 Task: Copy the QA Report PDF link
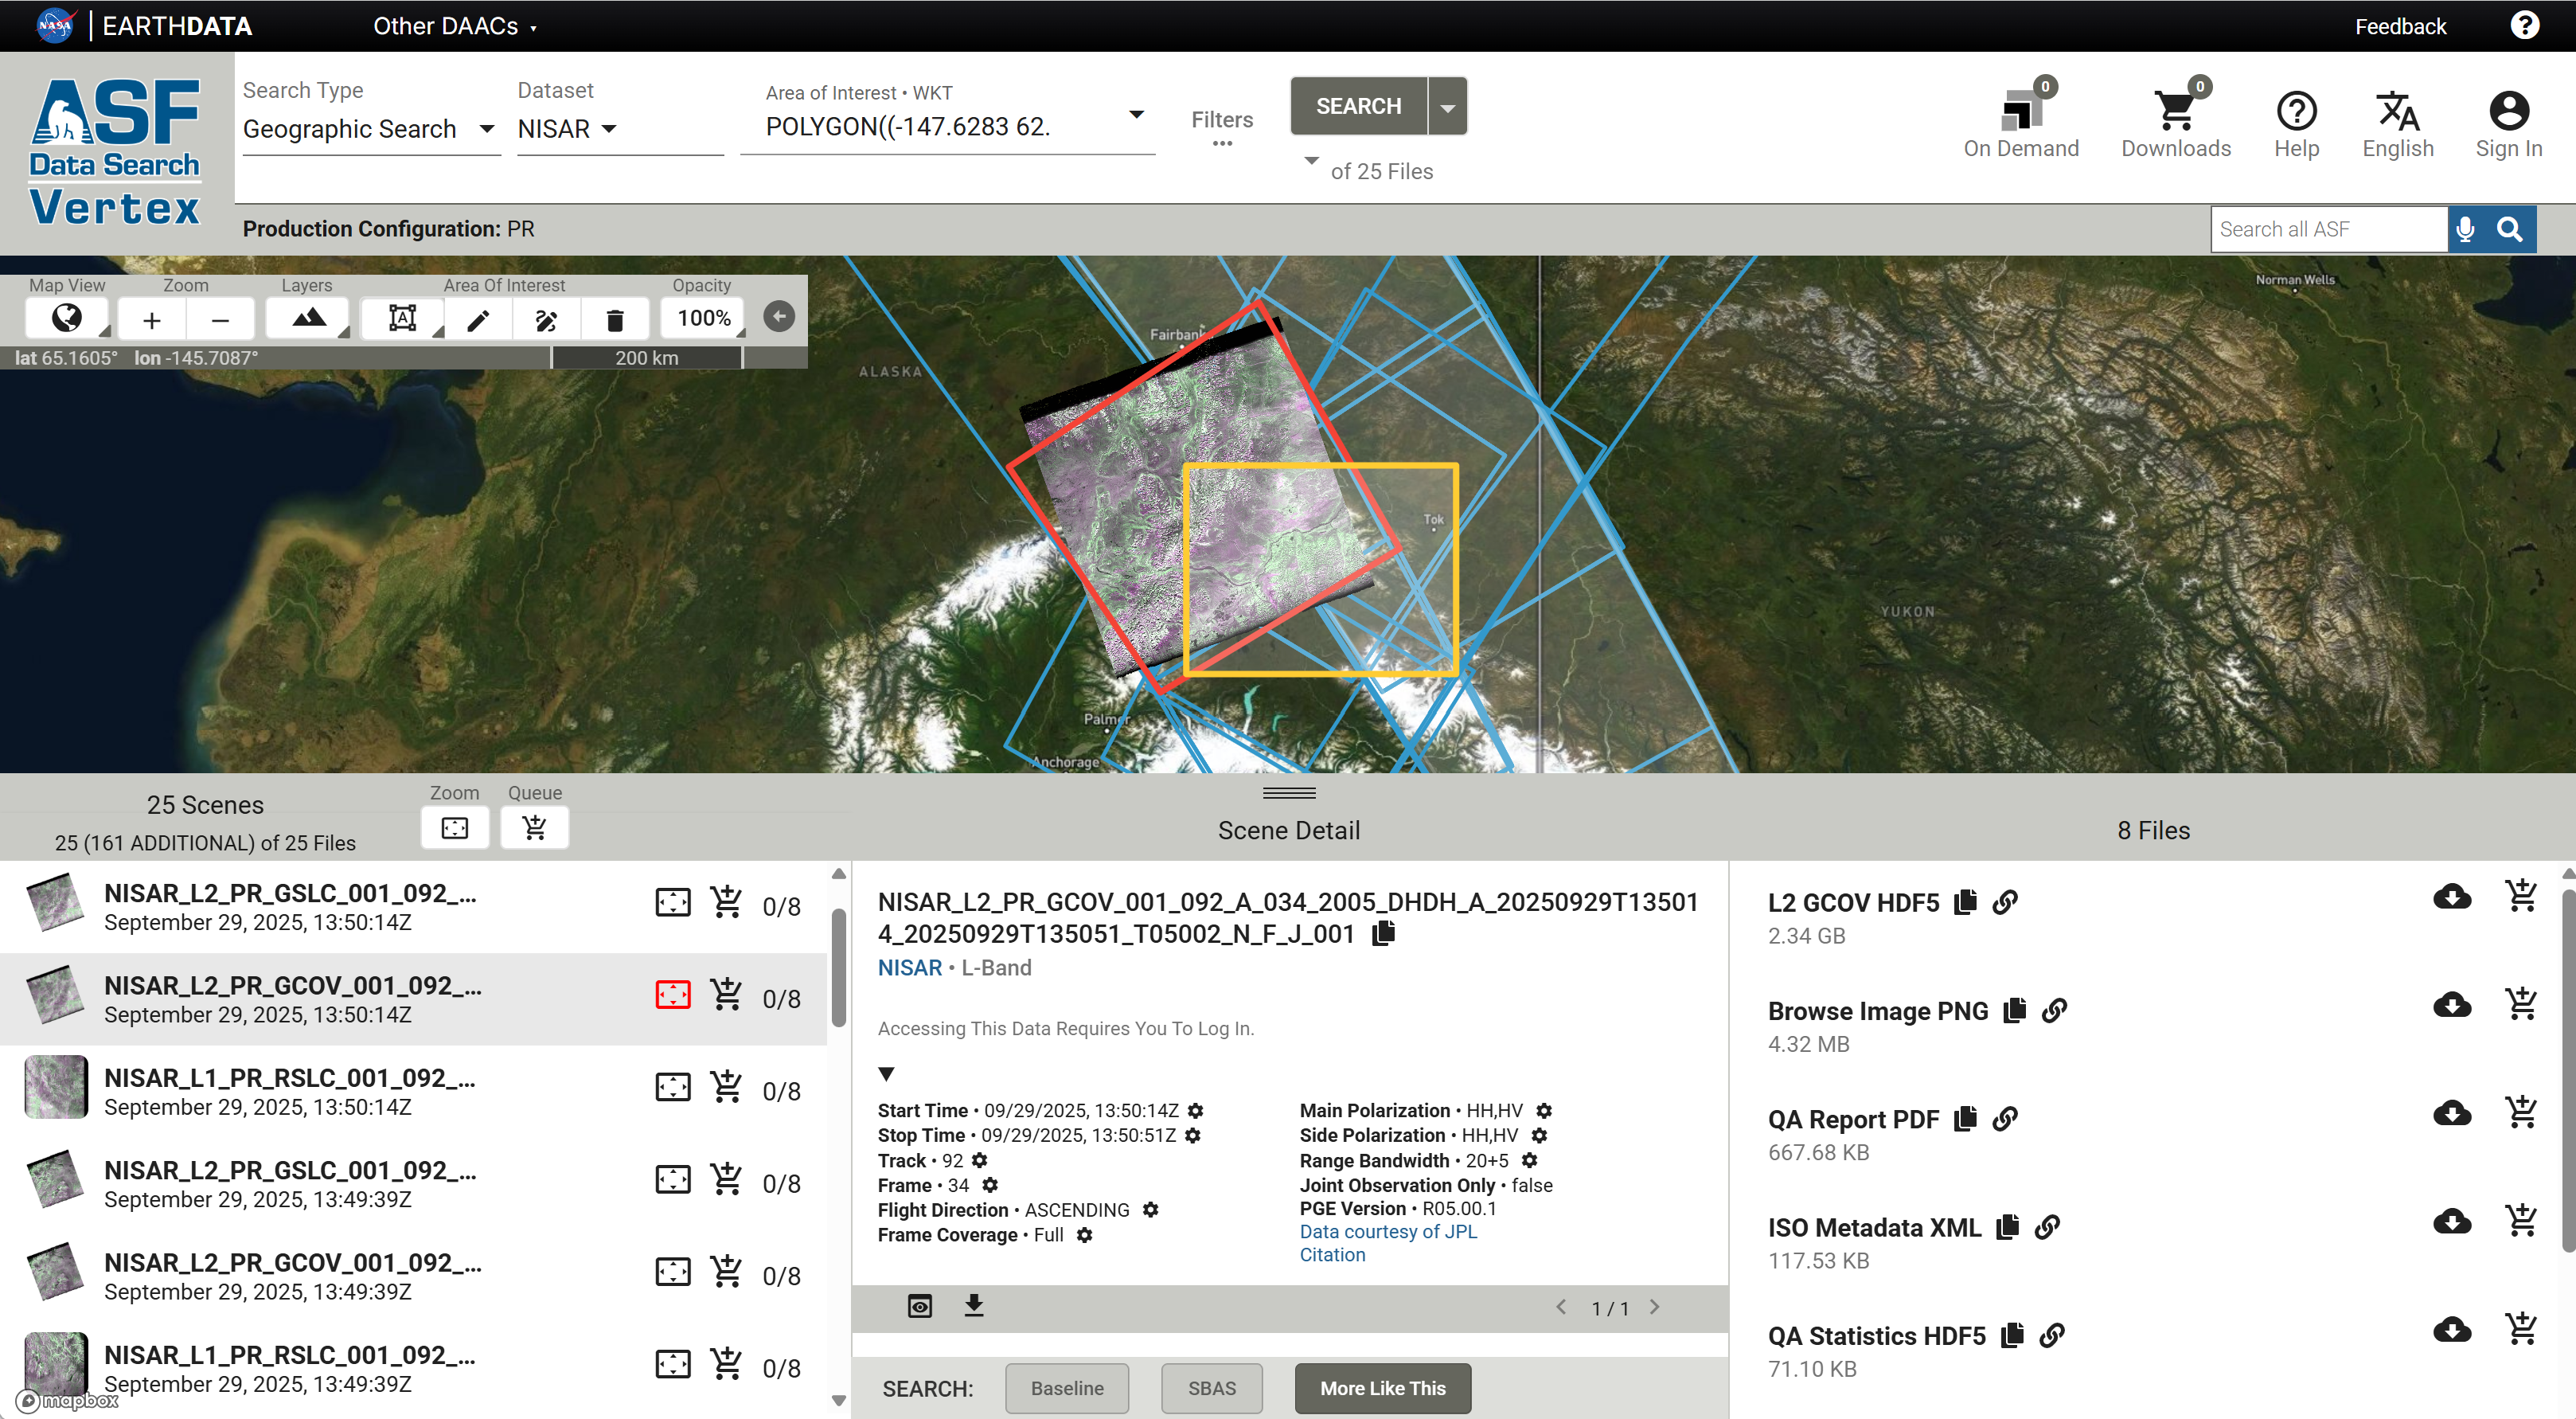pos(2004,1119)
